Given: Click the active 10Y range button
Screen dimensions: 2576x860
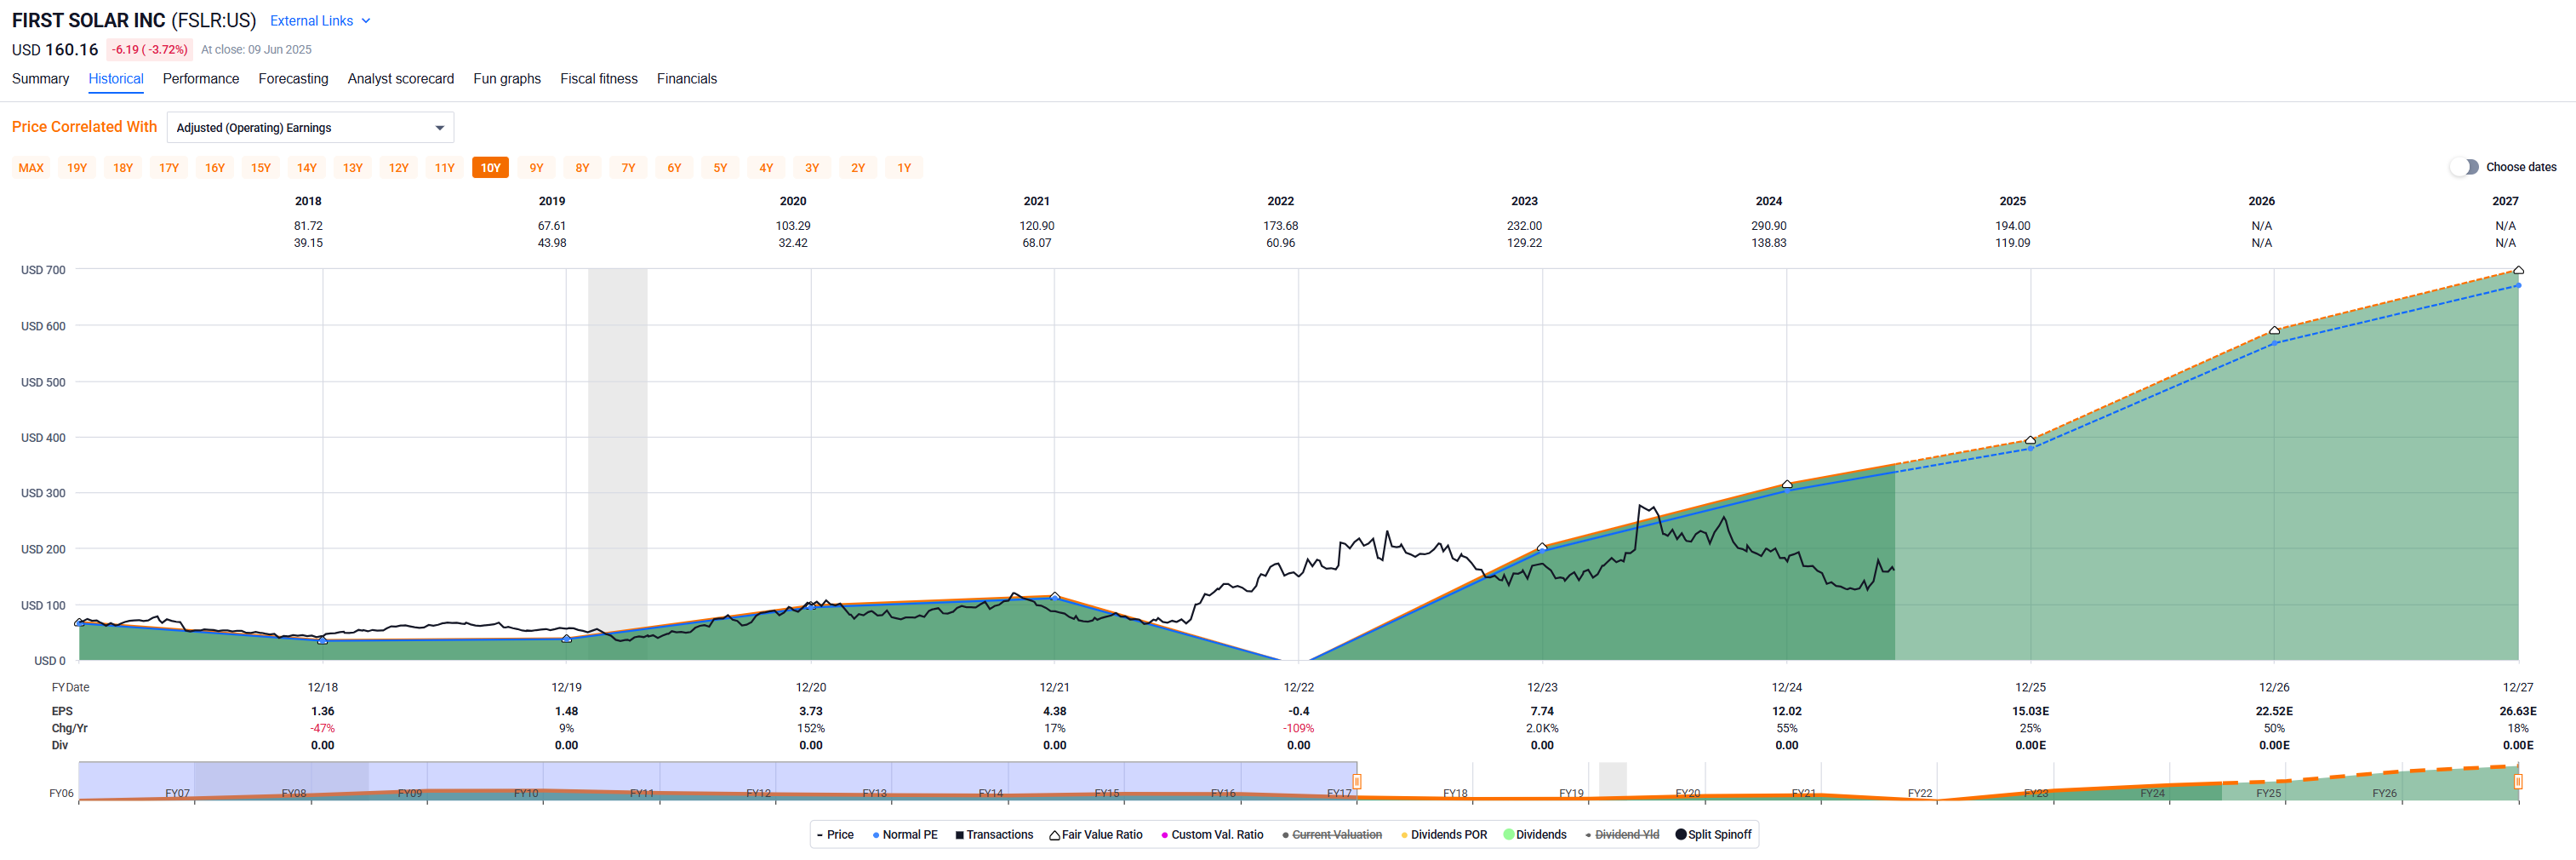Looking at the screenshot, I should point(491,168).
